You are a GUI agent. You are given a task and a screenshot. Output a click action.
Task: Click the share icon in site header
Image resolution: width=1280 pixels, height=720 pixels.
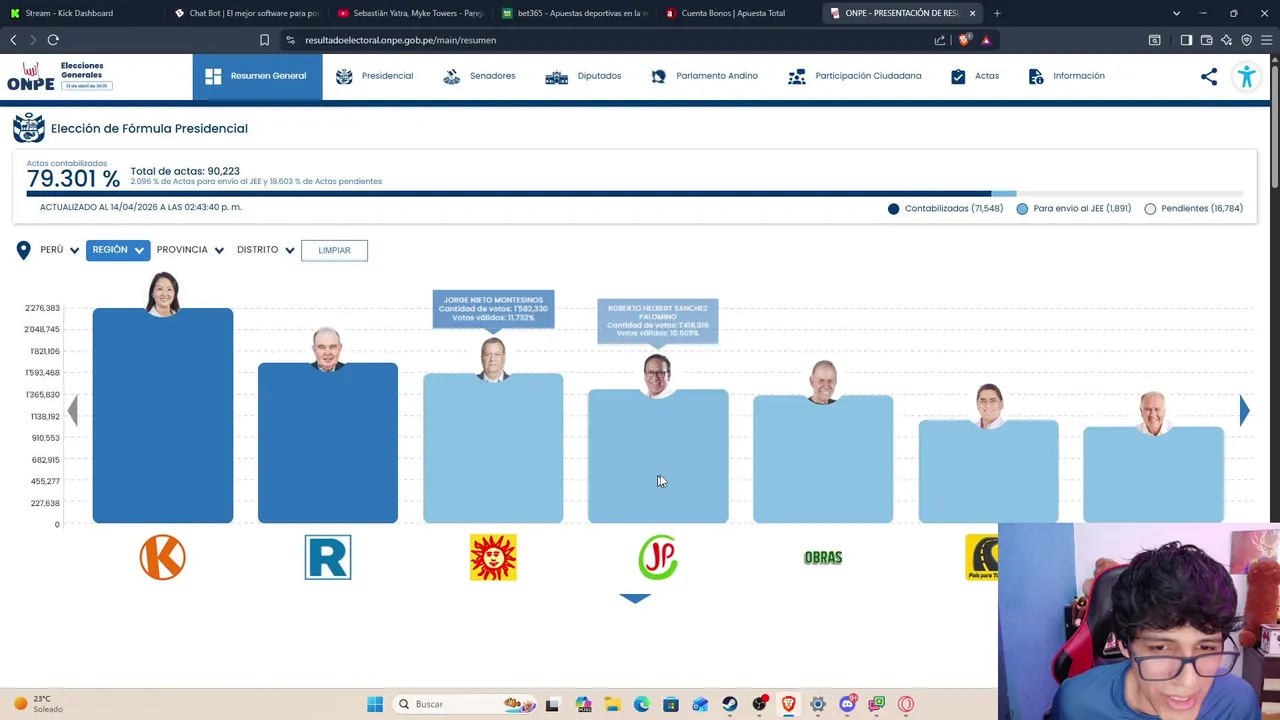coord(1209,76)
